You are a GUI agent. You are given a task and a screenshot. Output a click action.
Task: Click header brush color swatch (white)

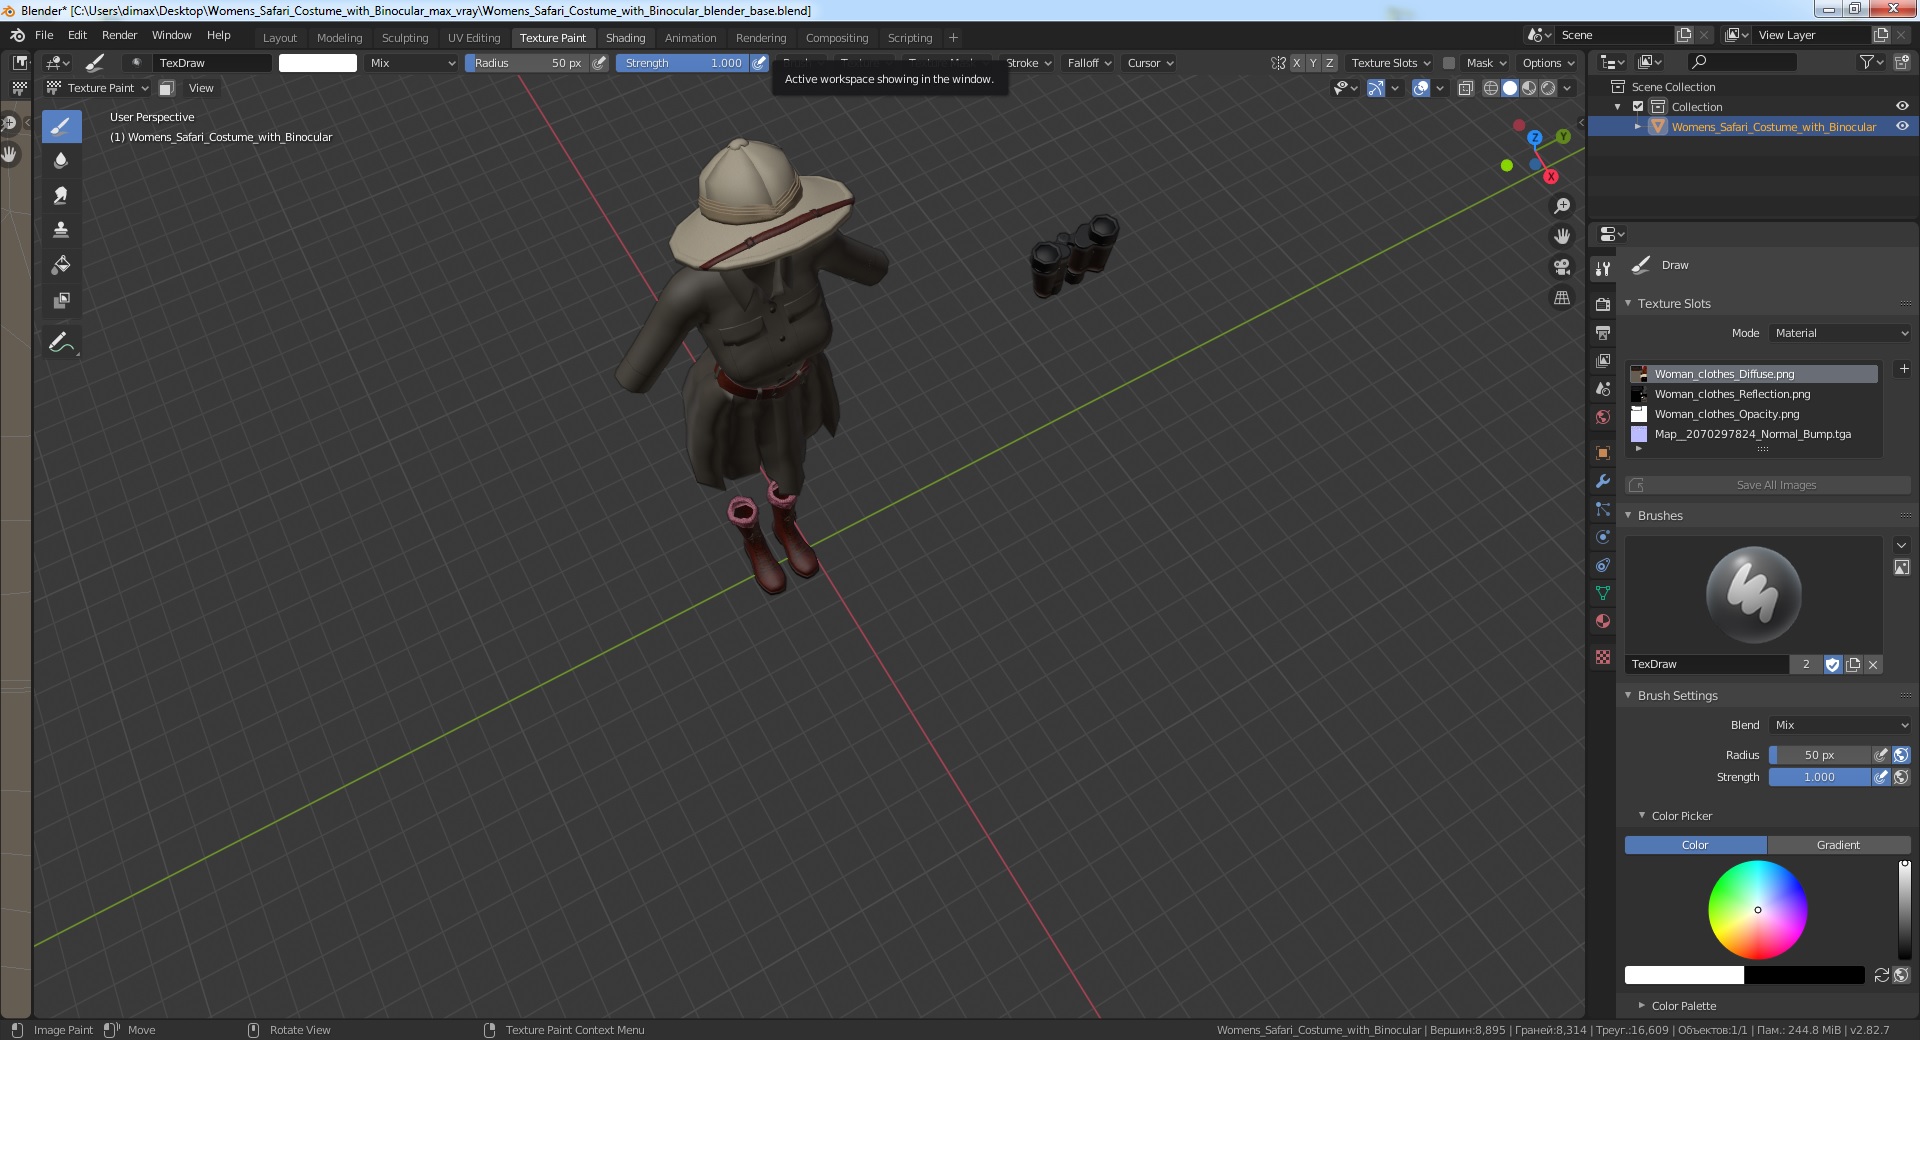pos(318,63)
